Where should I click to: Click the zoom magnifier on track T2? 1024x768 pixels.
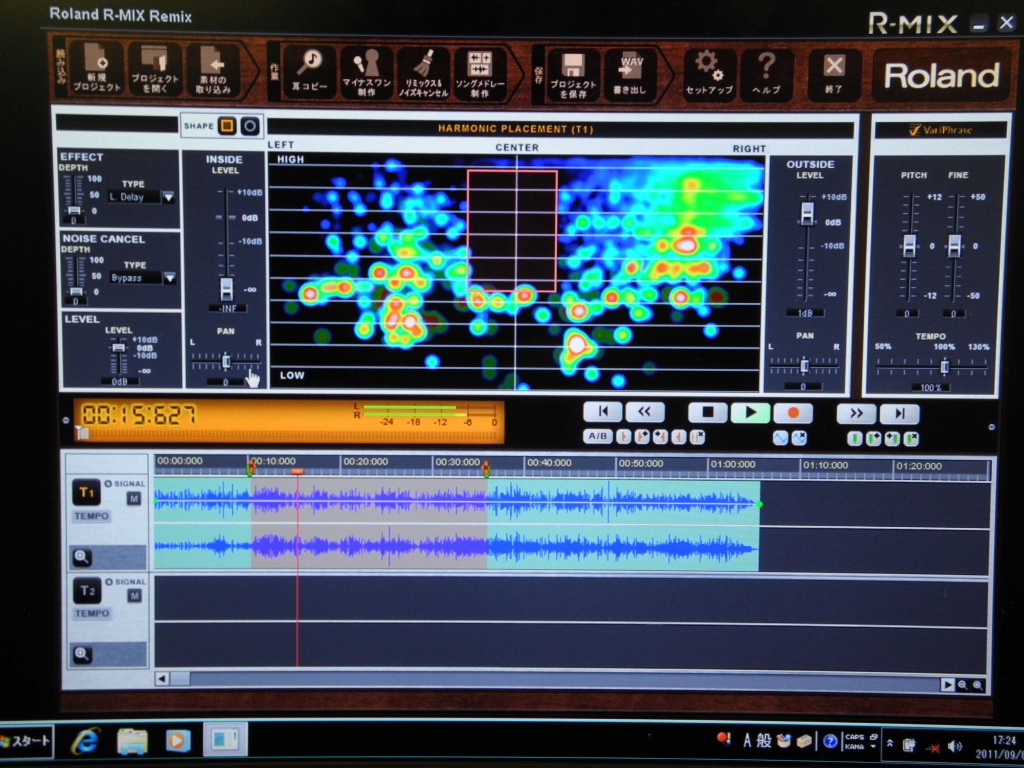[82, 654]
